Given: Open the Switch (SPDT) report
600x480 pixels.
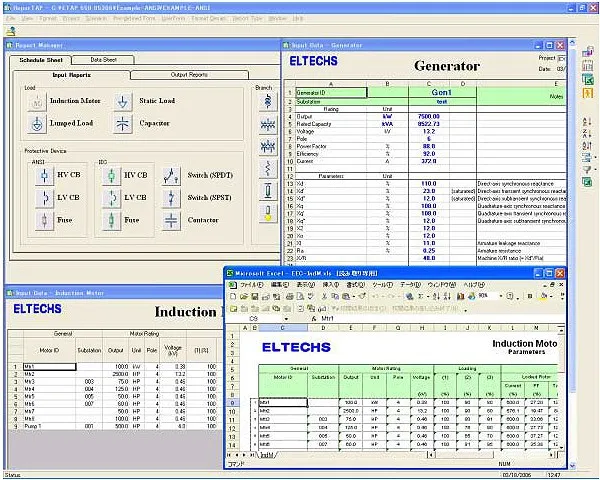Looking at the screenshot, I should 171,175.
